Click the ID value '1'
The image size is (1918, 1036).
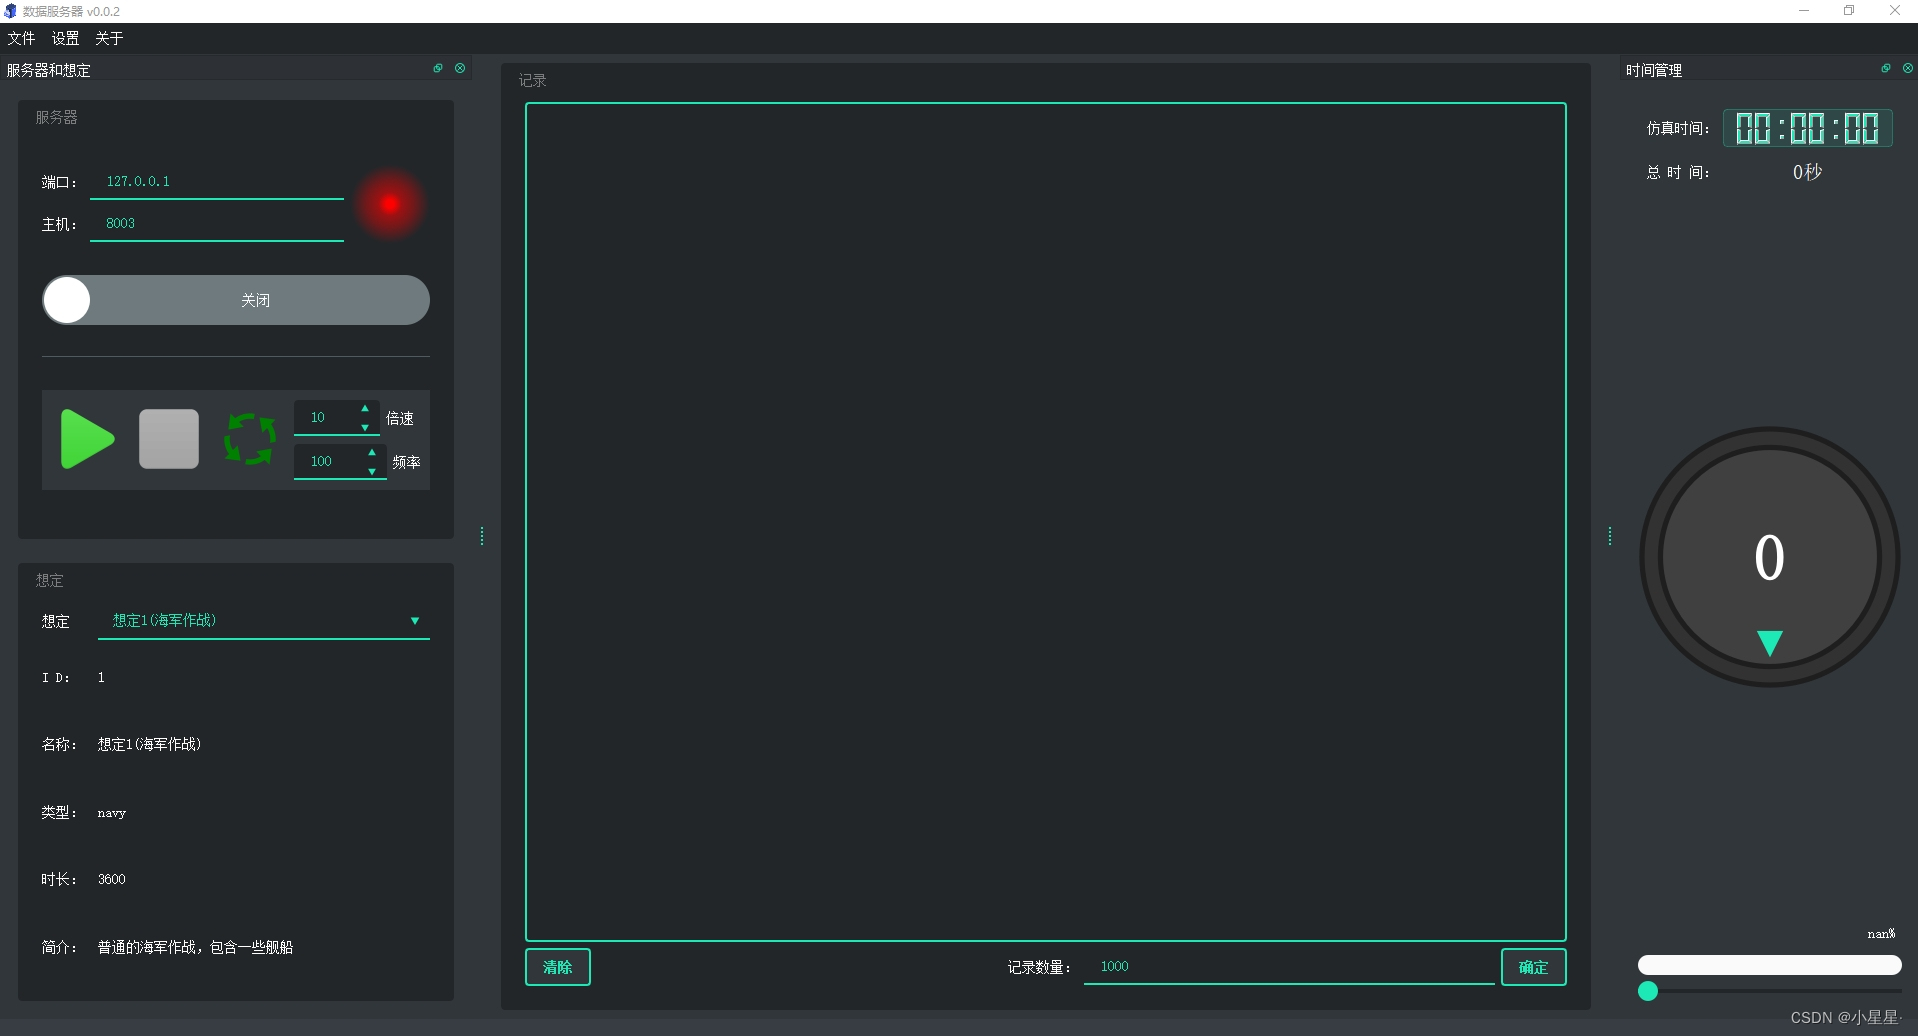(101, 678)
